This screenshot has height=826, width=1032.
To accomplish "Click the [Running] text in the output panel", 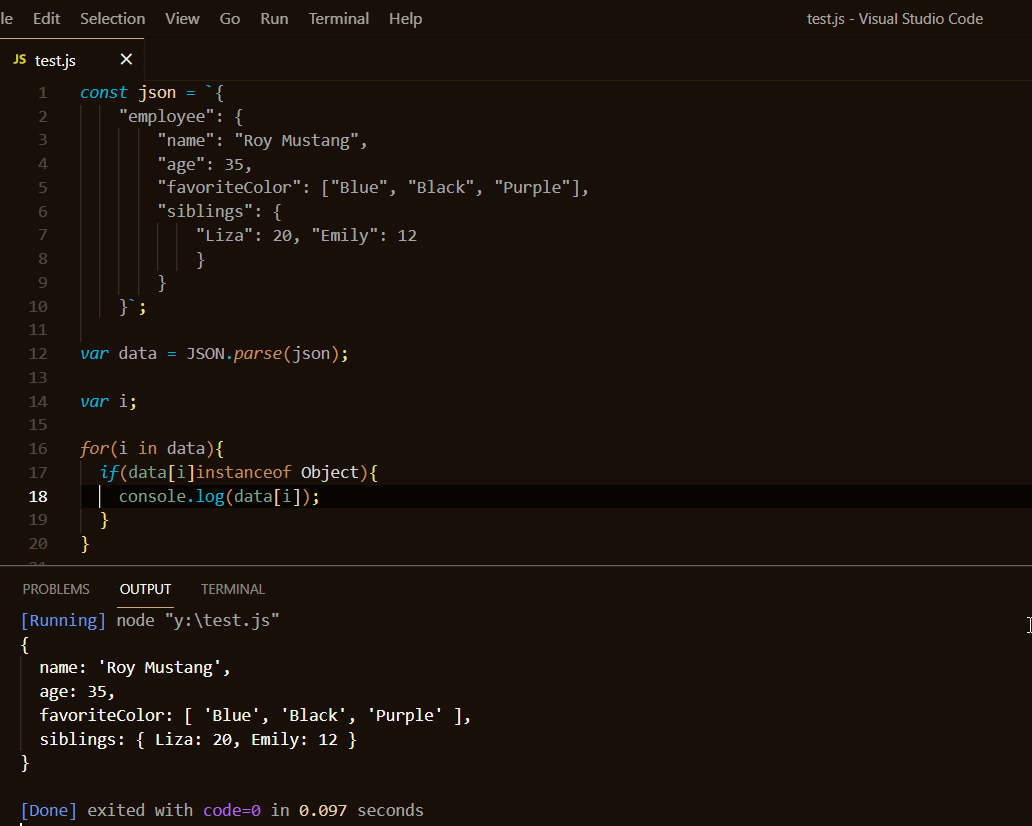I will click(63, 620).
